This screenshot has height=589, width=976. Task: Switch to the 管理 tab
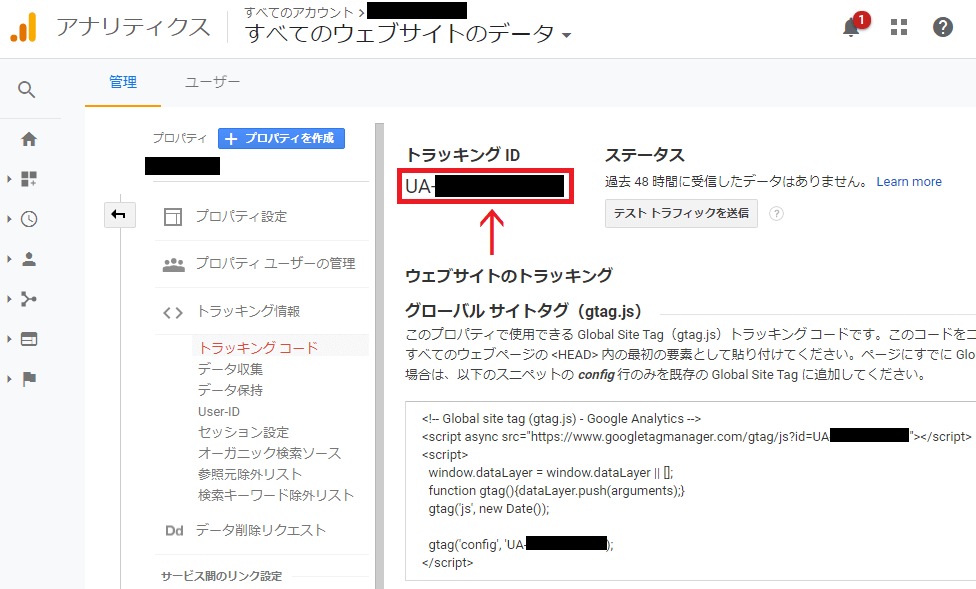click(x=123, y=82)
